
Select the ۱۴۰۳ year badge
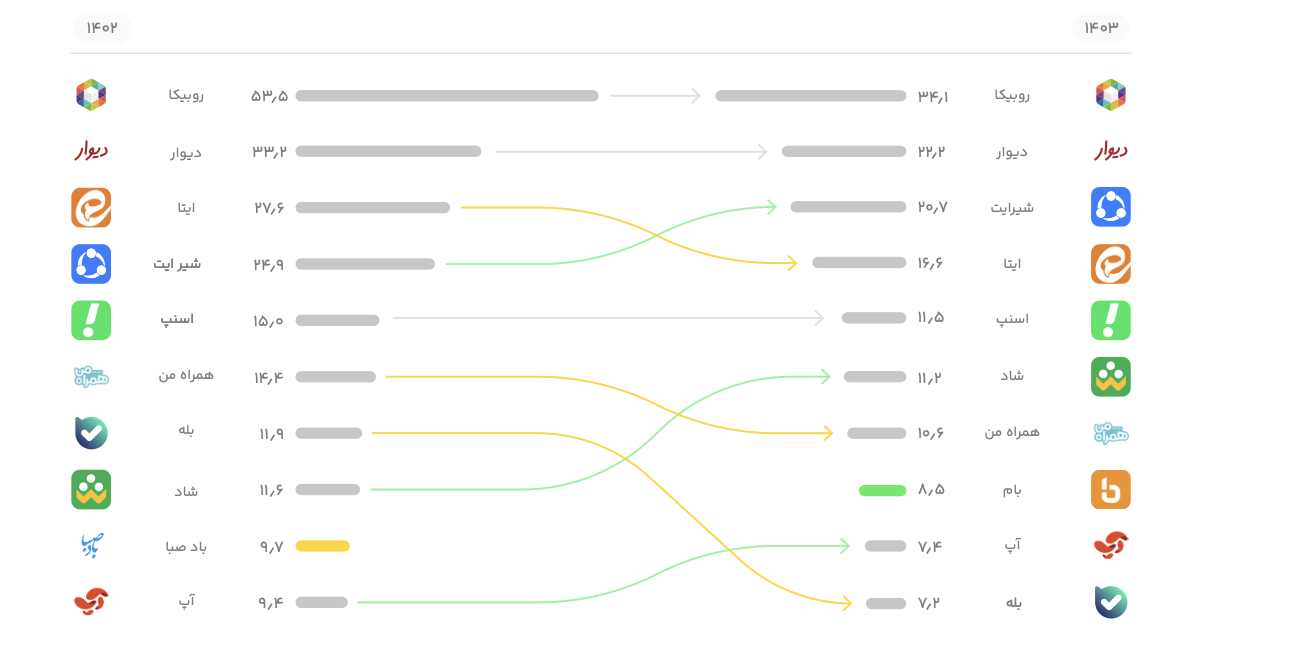[x=1101, y=28]
